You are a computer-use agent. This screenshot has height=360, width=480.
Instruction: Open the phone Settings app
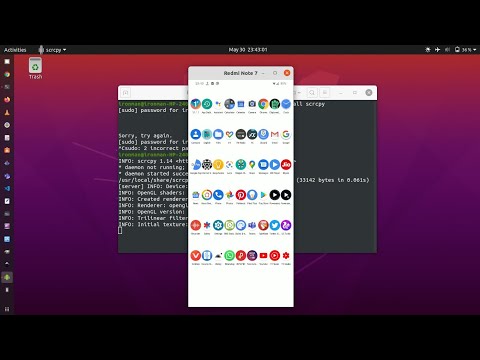(x=218, y=225)
